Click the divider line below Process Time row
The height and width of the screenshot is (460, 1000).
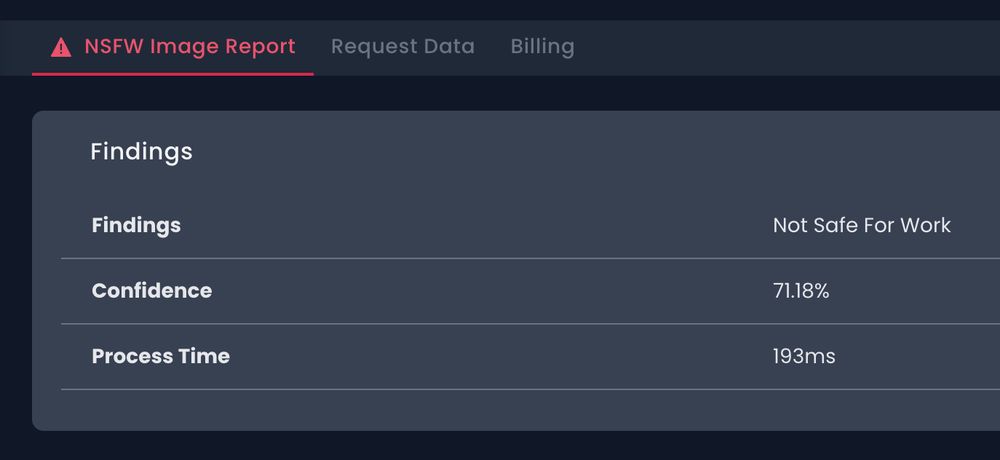[x=531, y=389]
